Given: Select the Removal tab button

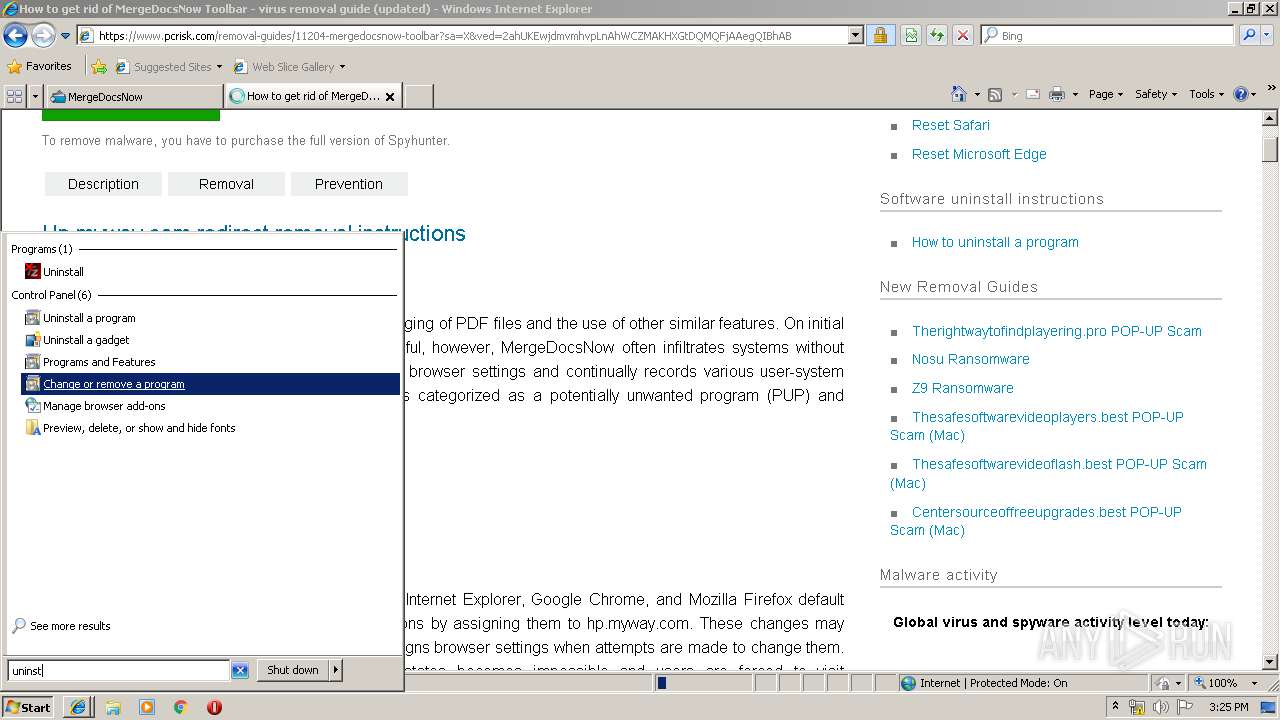Looking at the screenshot, I should [x=226, y=184].
